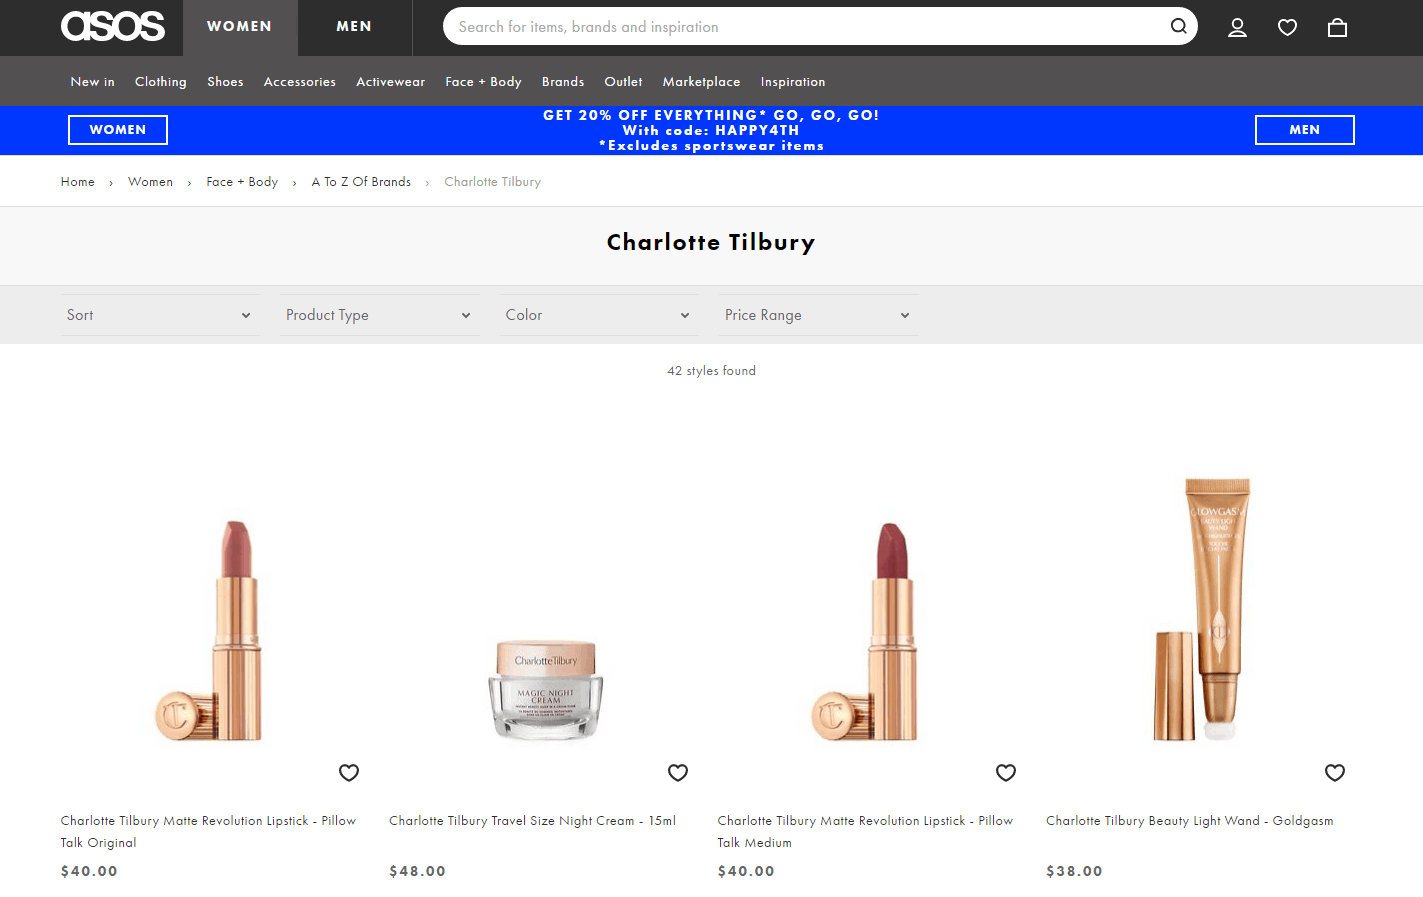Viewport: 1423px width, 897px height.
Task: Open Magic Night Cream jar image
Action: click(546, 690)
